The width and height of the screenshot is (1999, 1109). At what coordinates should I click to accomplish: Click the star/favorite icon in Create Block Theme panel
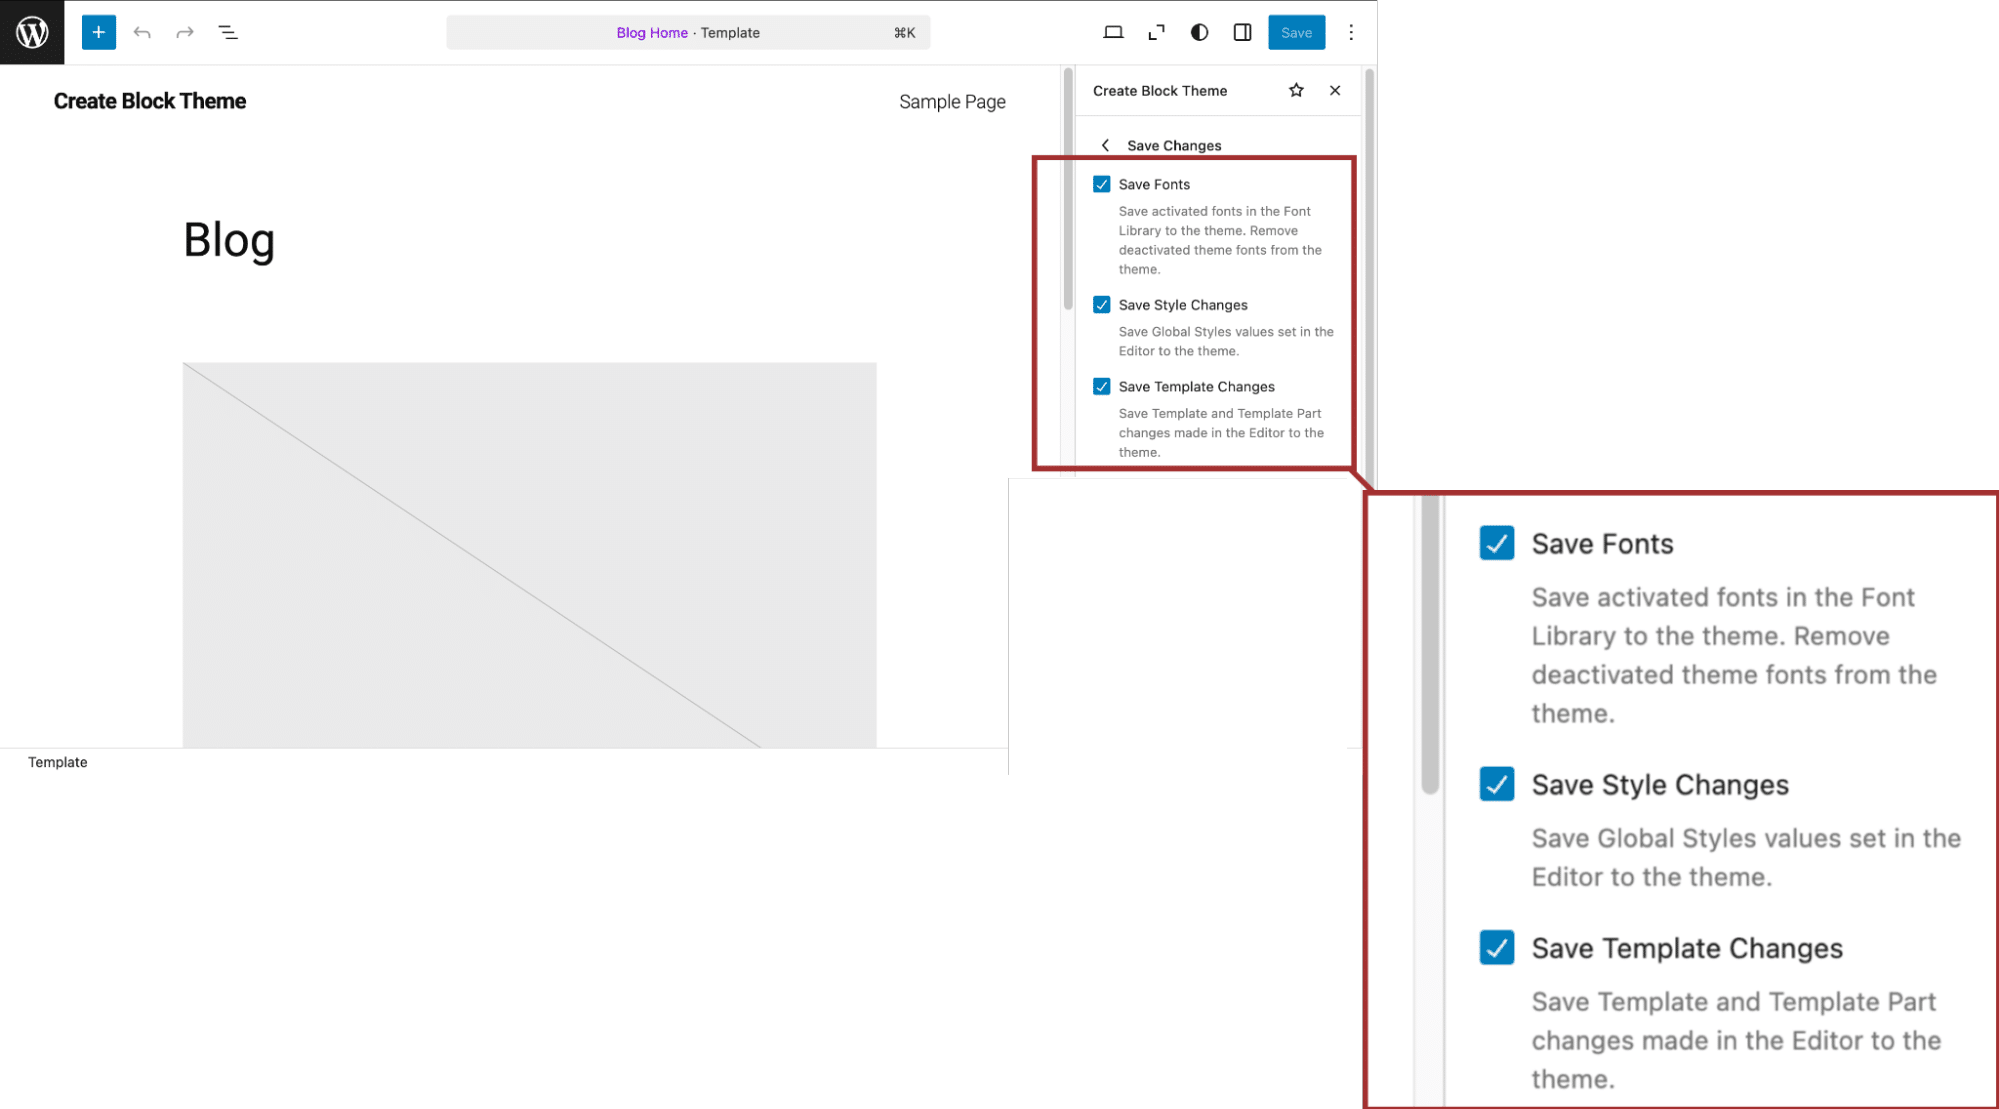[1296, 90]
